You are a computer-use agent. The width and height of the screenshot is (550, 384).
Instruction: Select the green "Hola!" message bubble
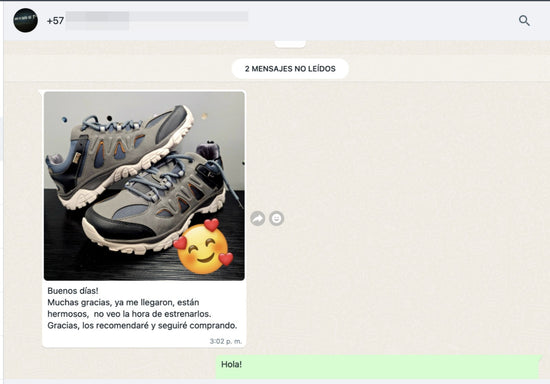click(x=377, y=366)
